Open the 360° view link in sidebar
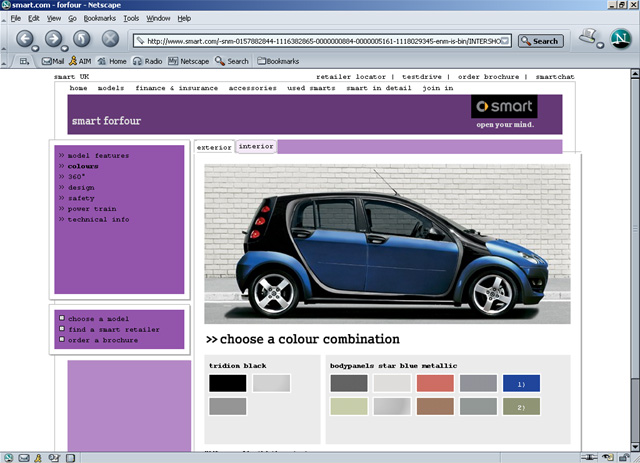This screenshot has width=640, height=463. point(77,177)
